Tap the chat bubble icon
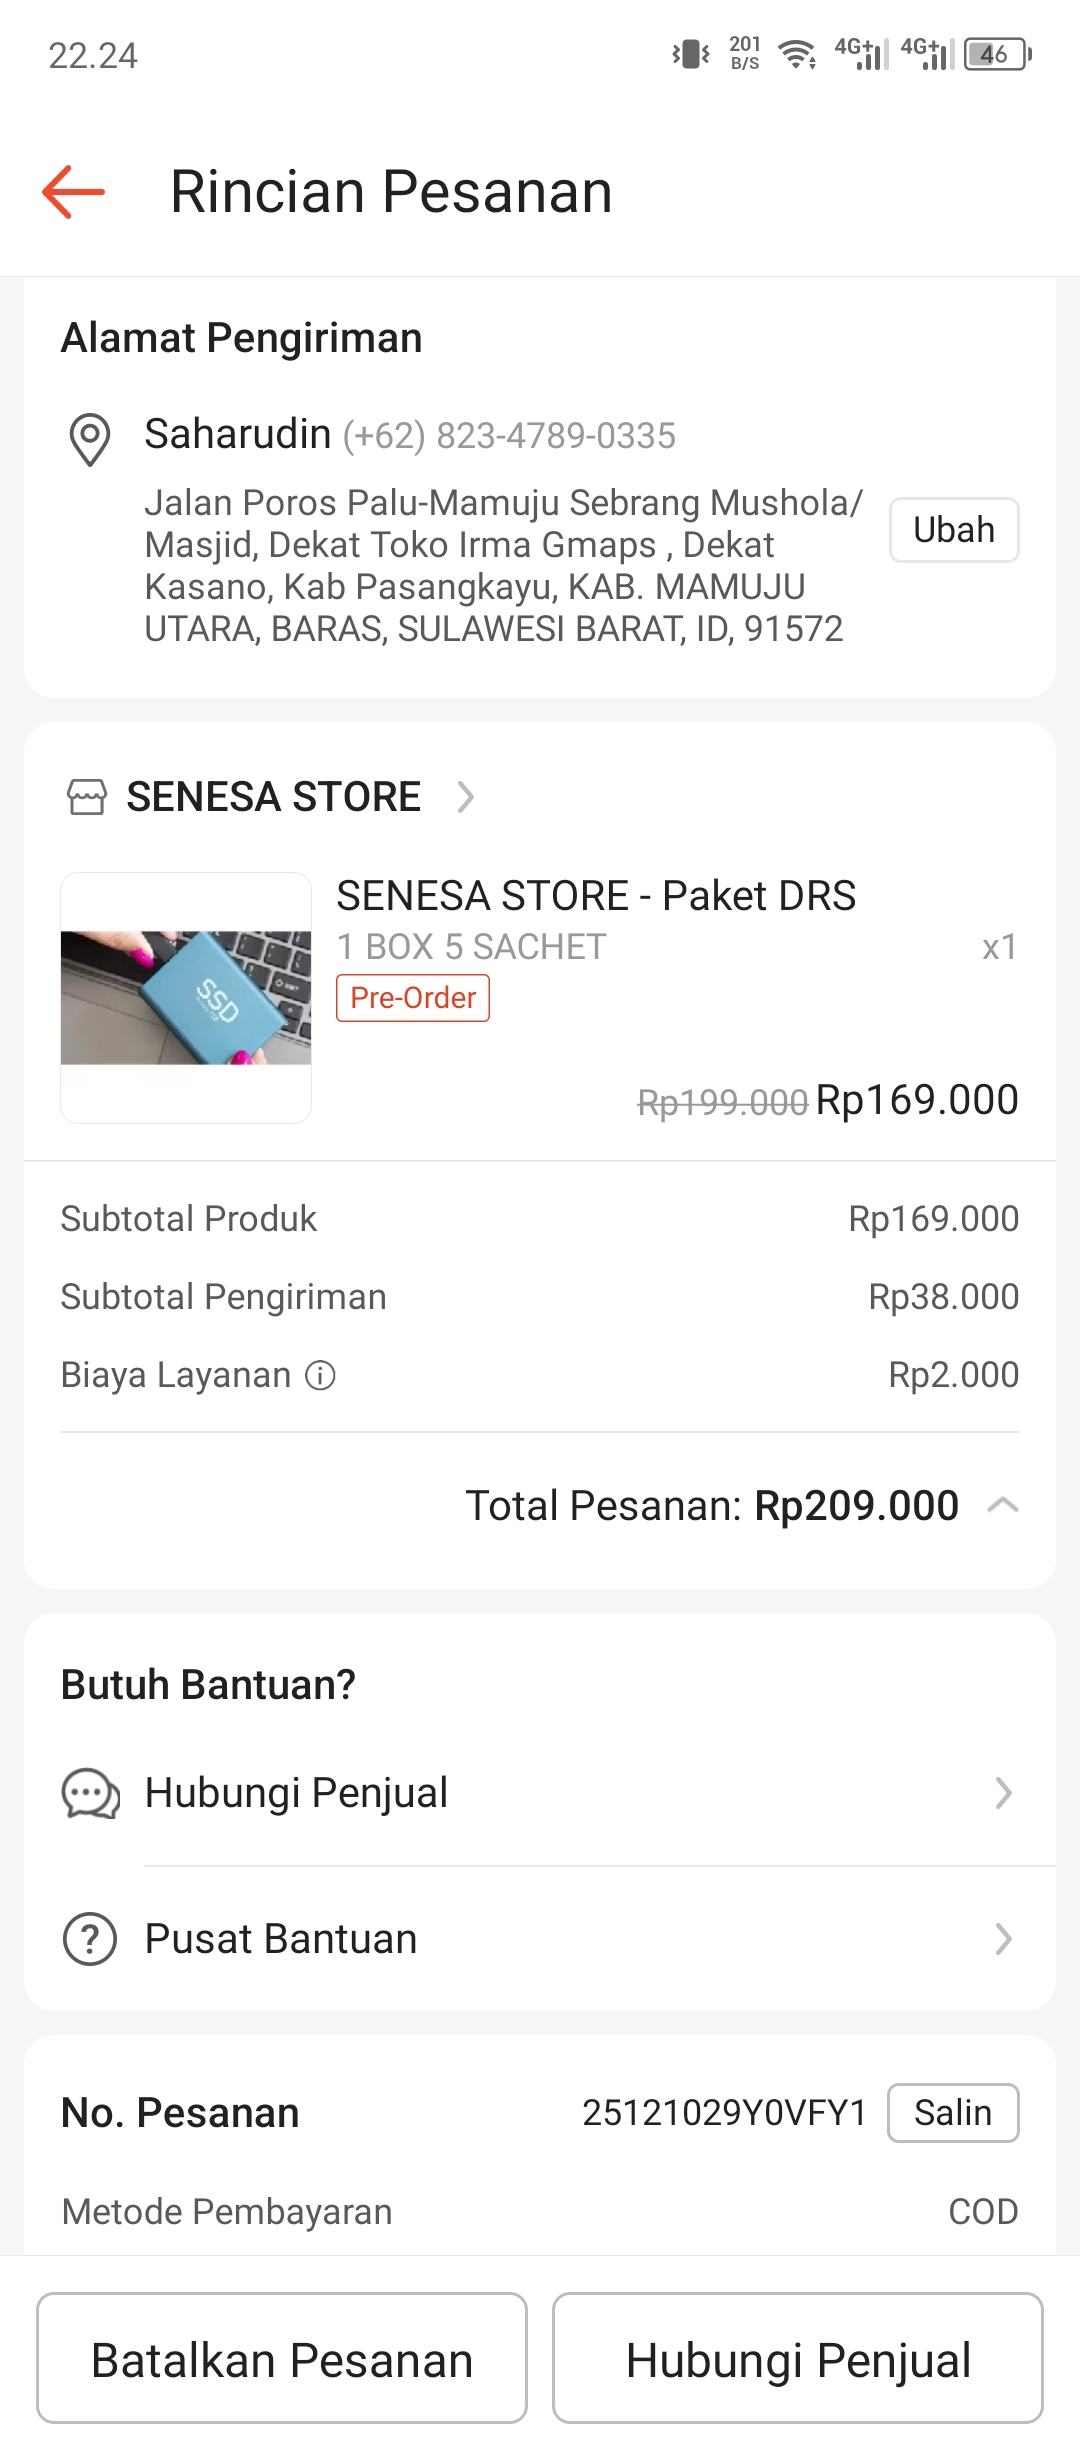 pyautogui.click(x=90, y=1793)
